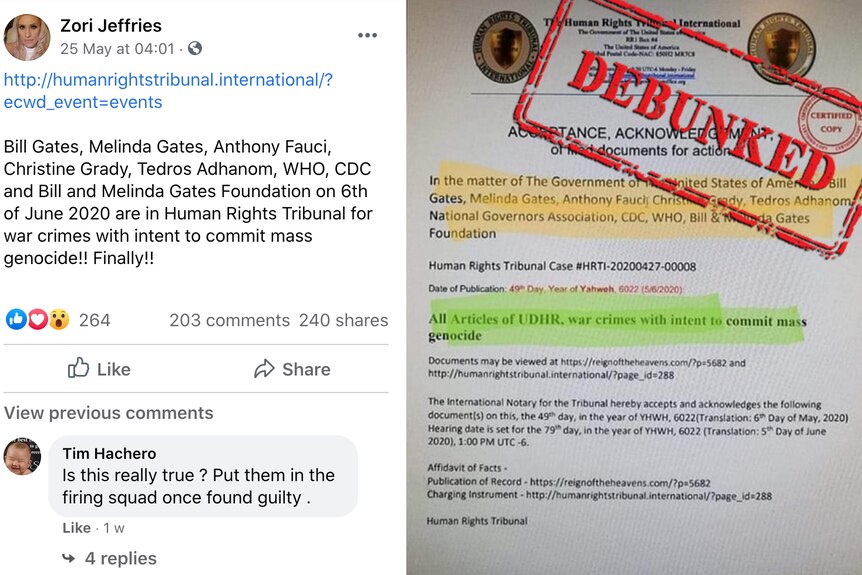
Task: Open the debunked document image
Action: point(634,288)
